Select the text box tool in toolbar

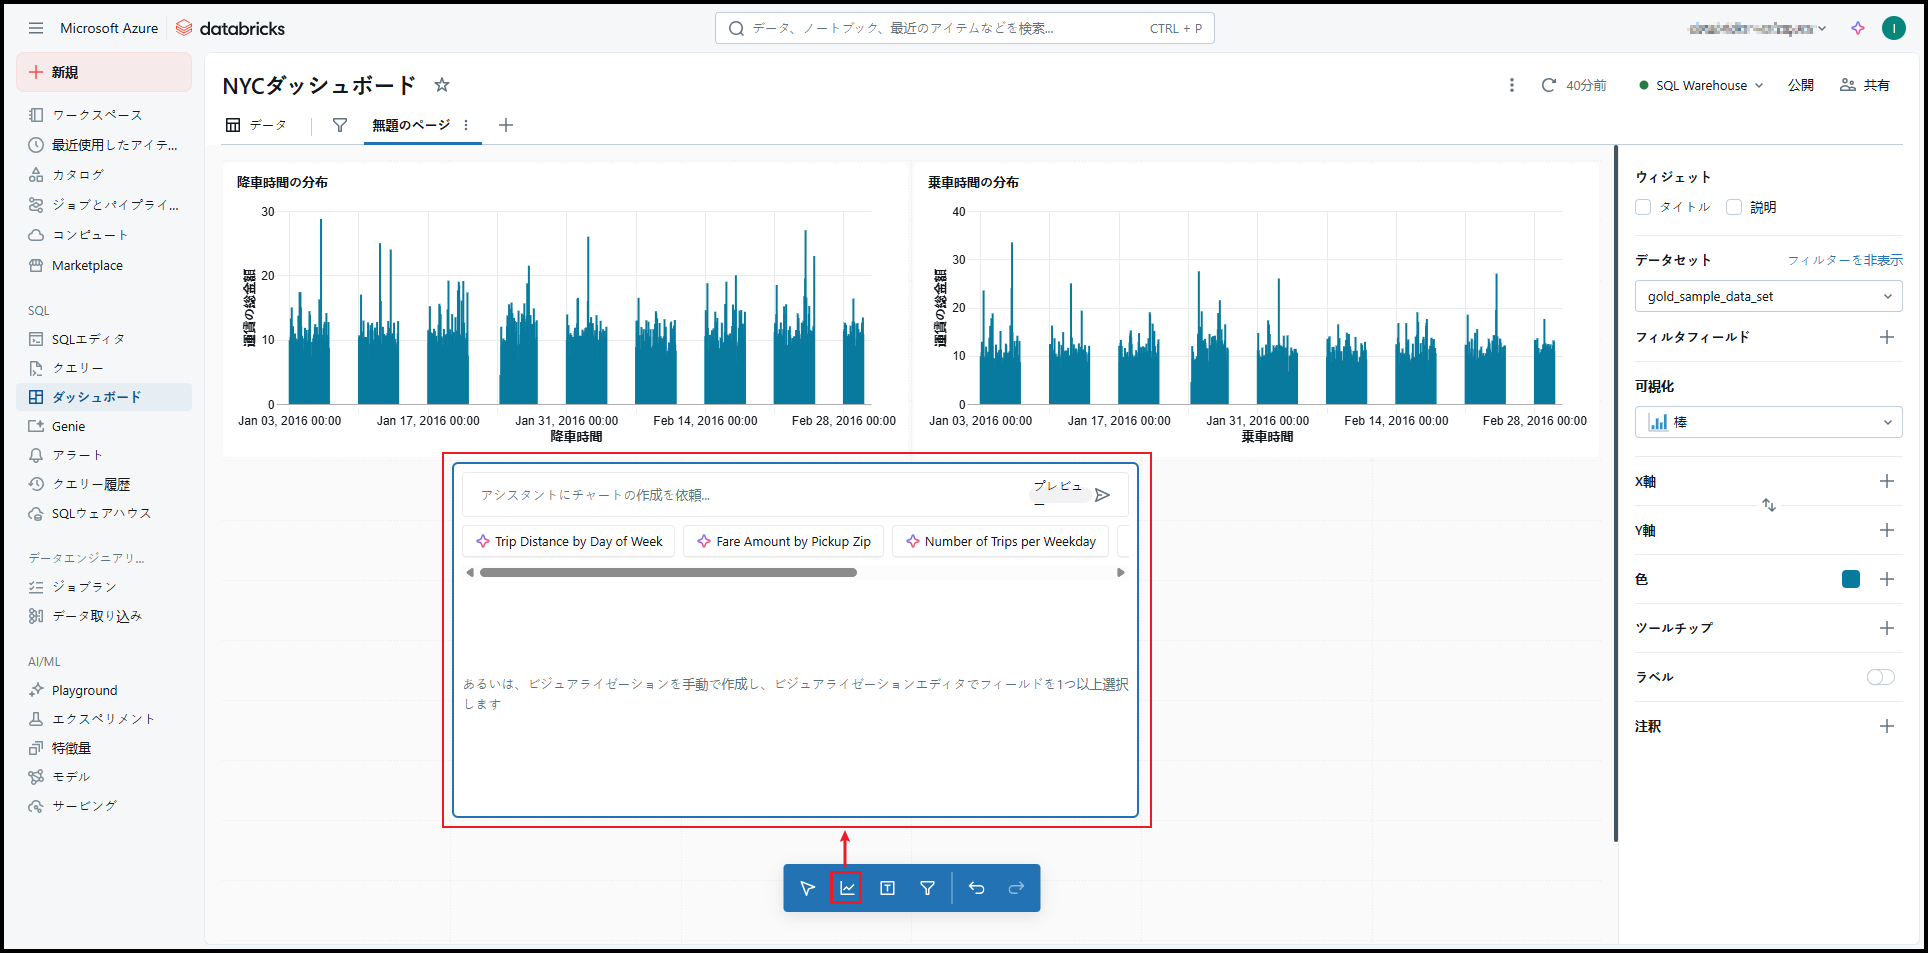click(x=887, y=888)
